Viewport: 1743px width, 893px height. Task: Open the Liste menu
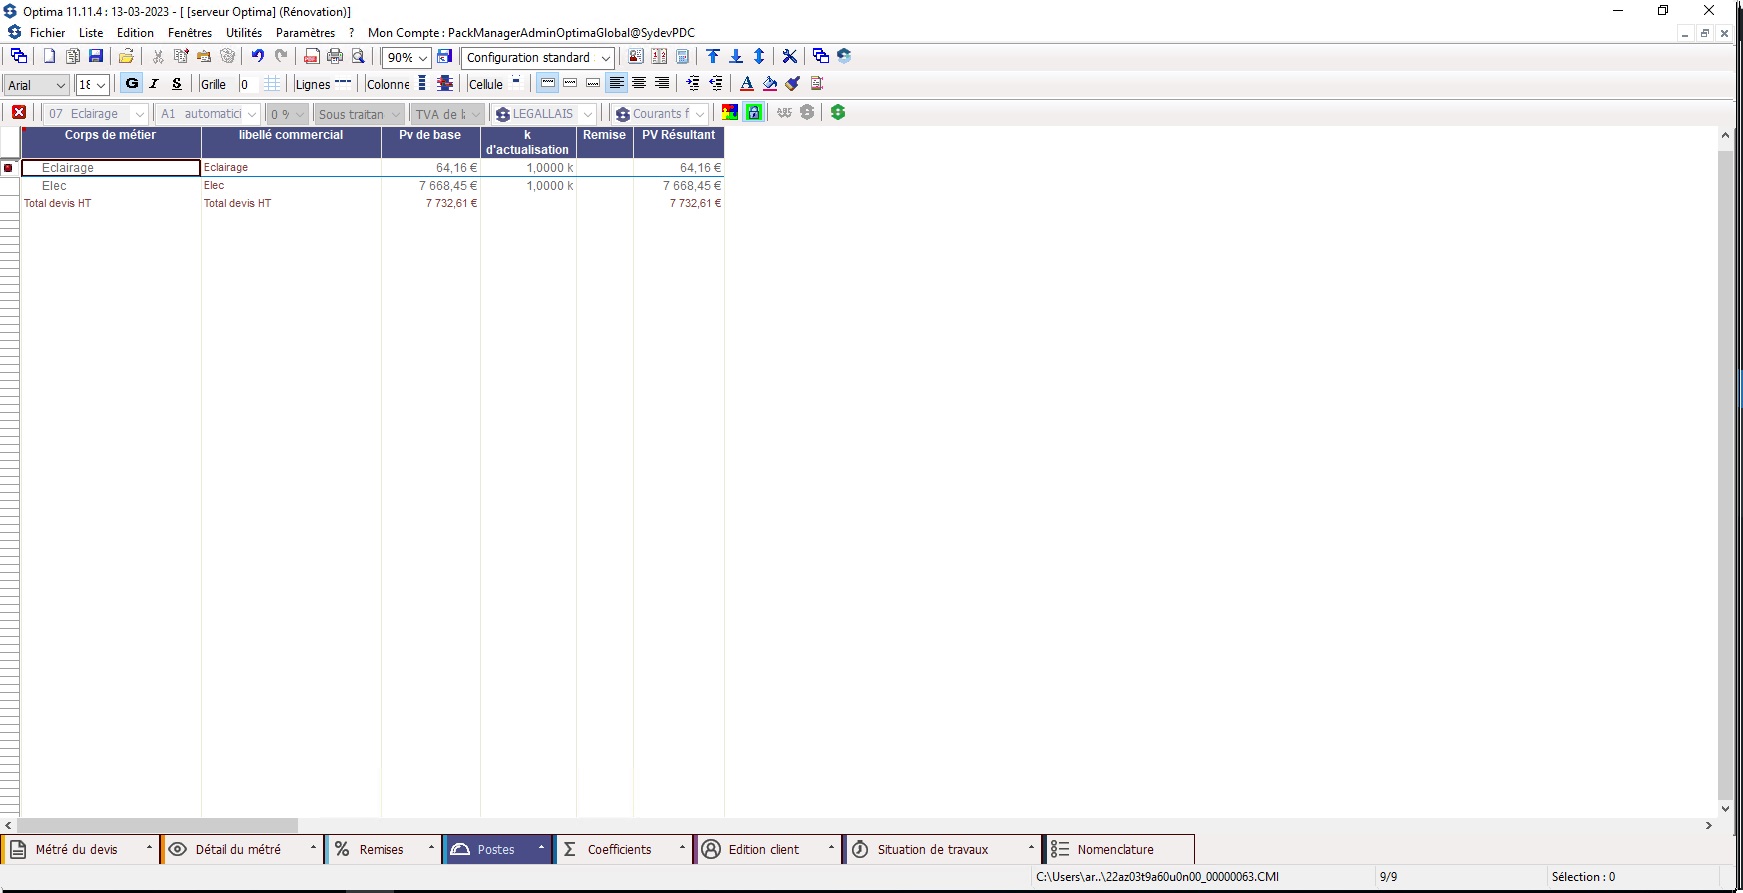click(x=91, y=33)
